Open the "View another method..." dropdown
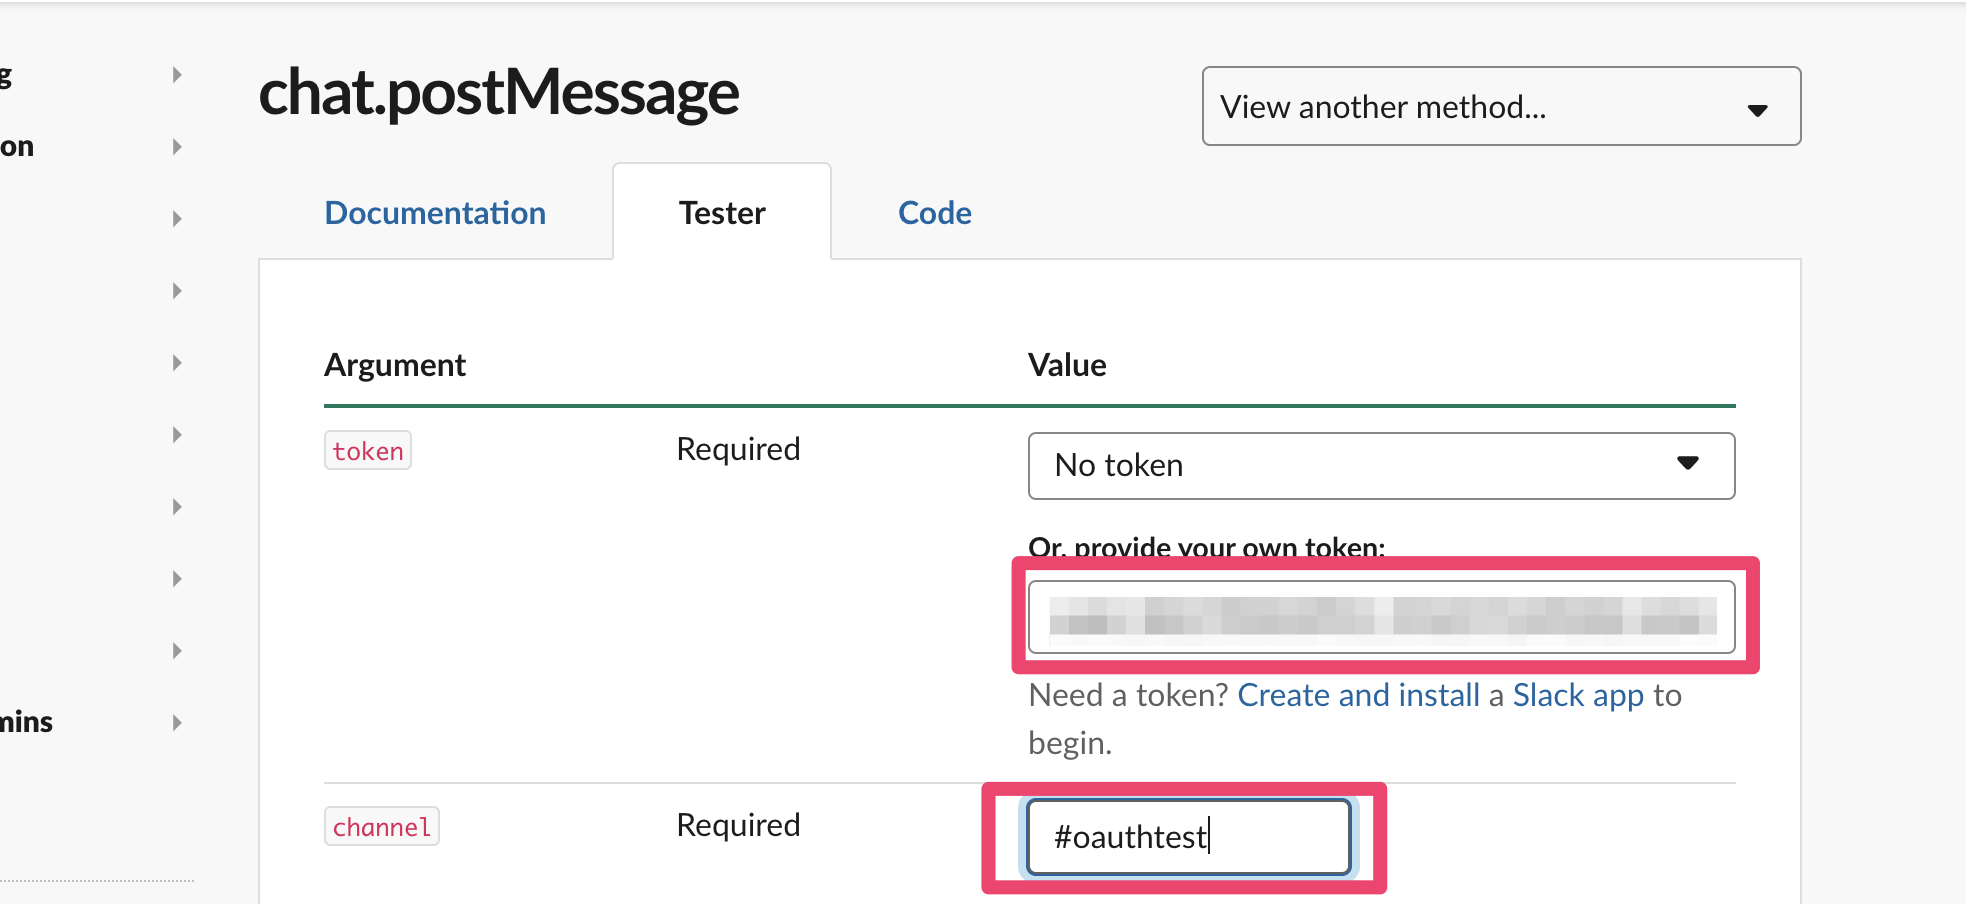This screenshot has height=904, width=1966. coord(1500,106)
